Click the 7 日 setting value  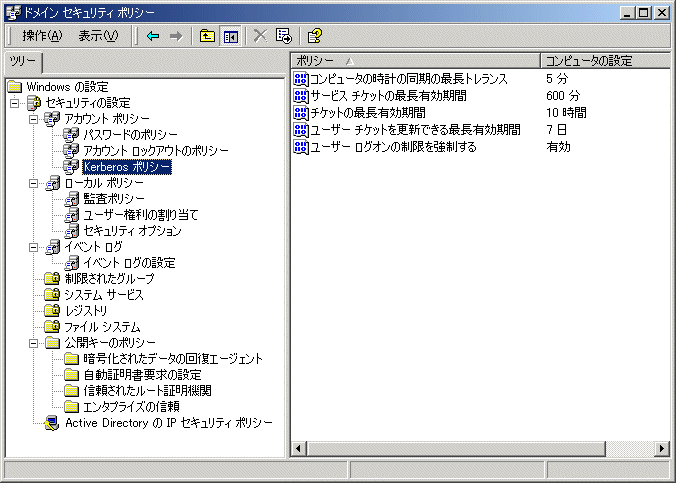click(x=556, y=130)
